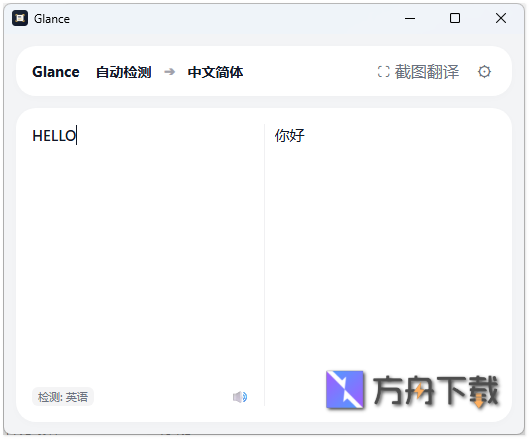
Task: Click the Glance app icon in title bar
Action: pyautogui.click(x=20, y=18)
